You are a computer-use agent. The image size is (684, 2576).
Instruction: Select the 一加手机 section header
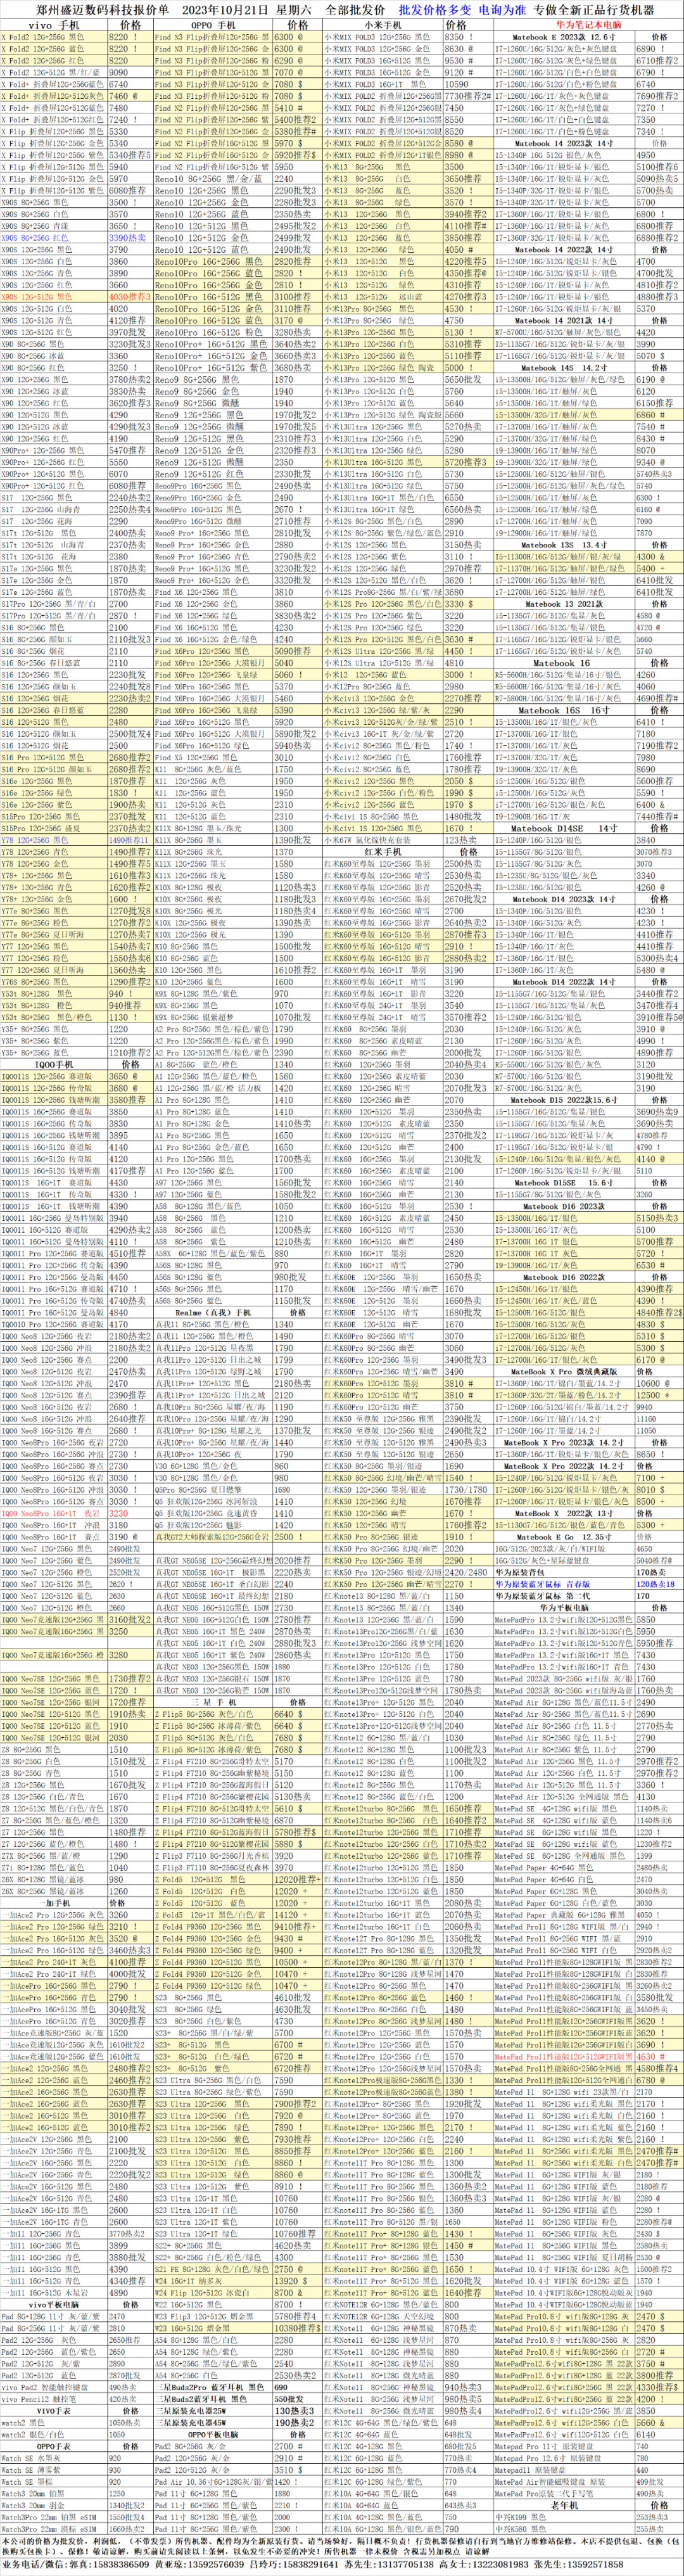53,1904
